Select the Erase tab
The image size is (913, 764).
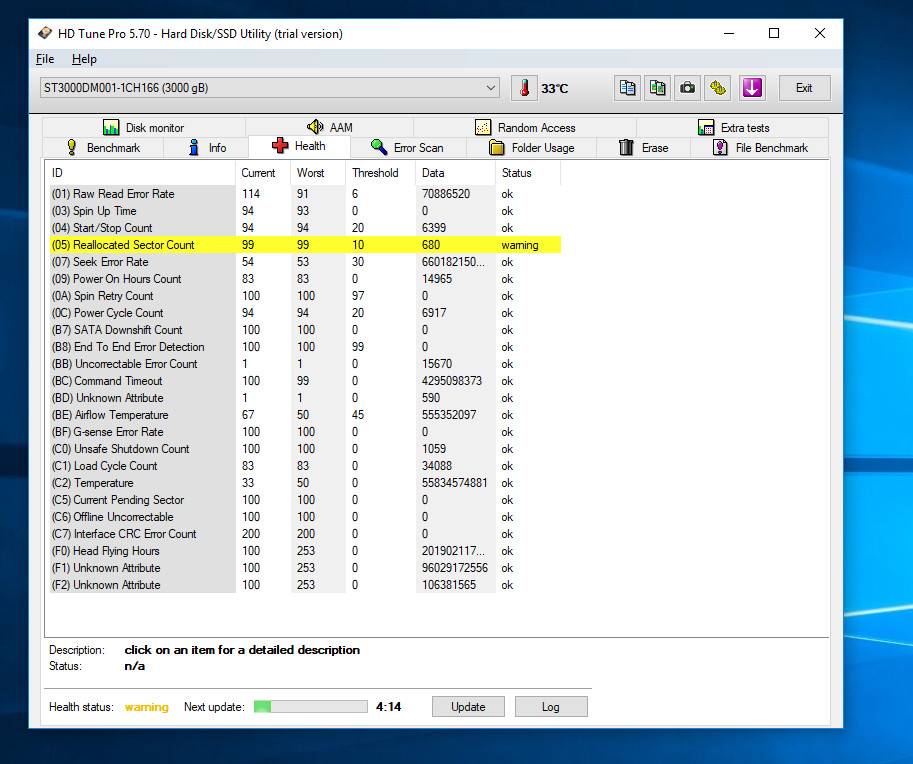click(643, 148)
